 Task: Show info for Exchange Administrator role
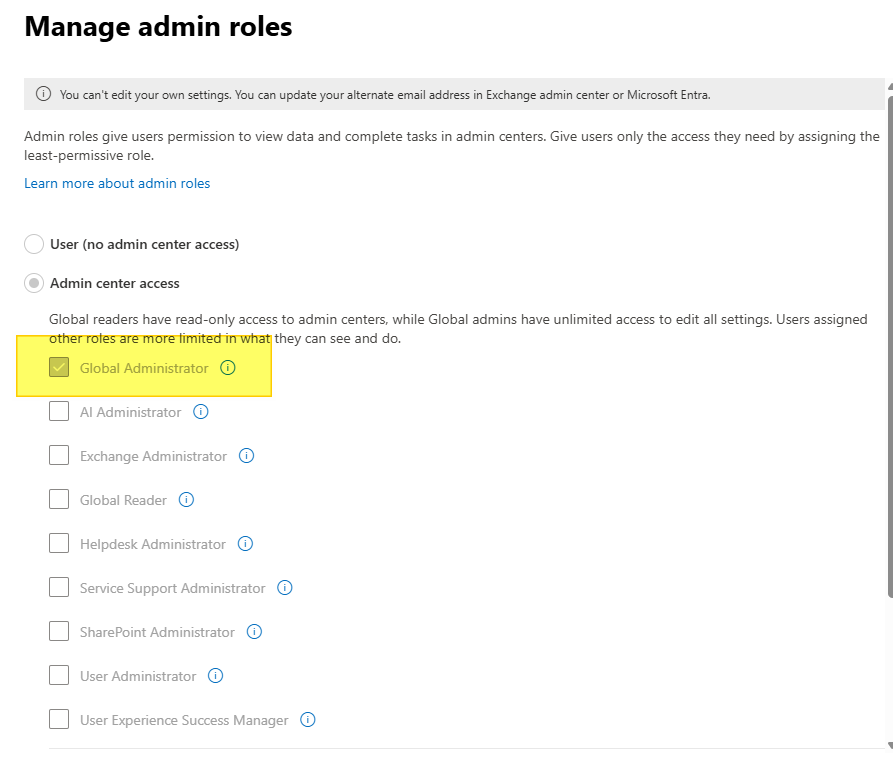pos(246,456)
